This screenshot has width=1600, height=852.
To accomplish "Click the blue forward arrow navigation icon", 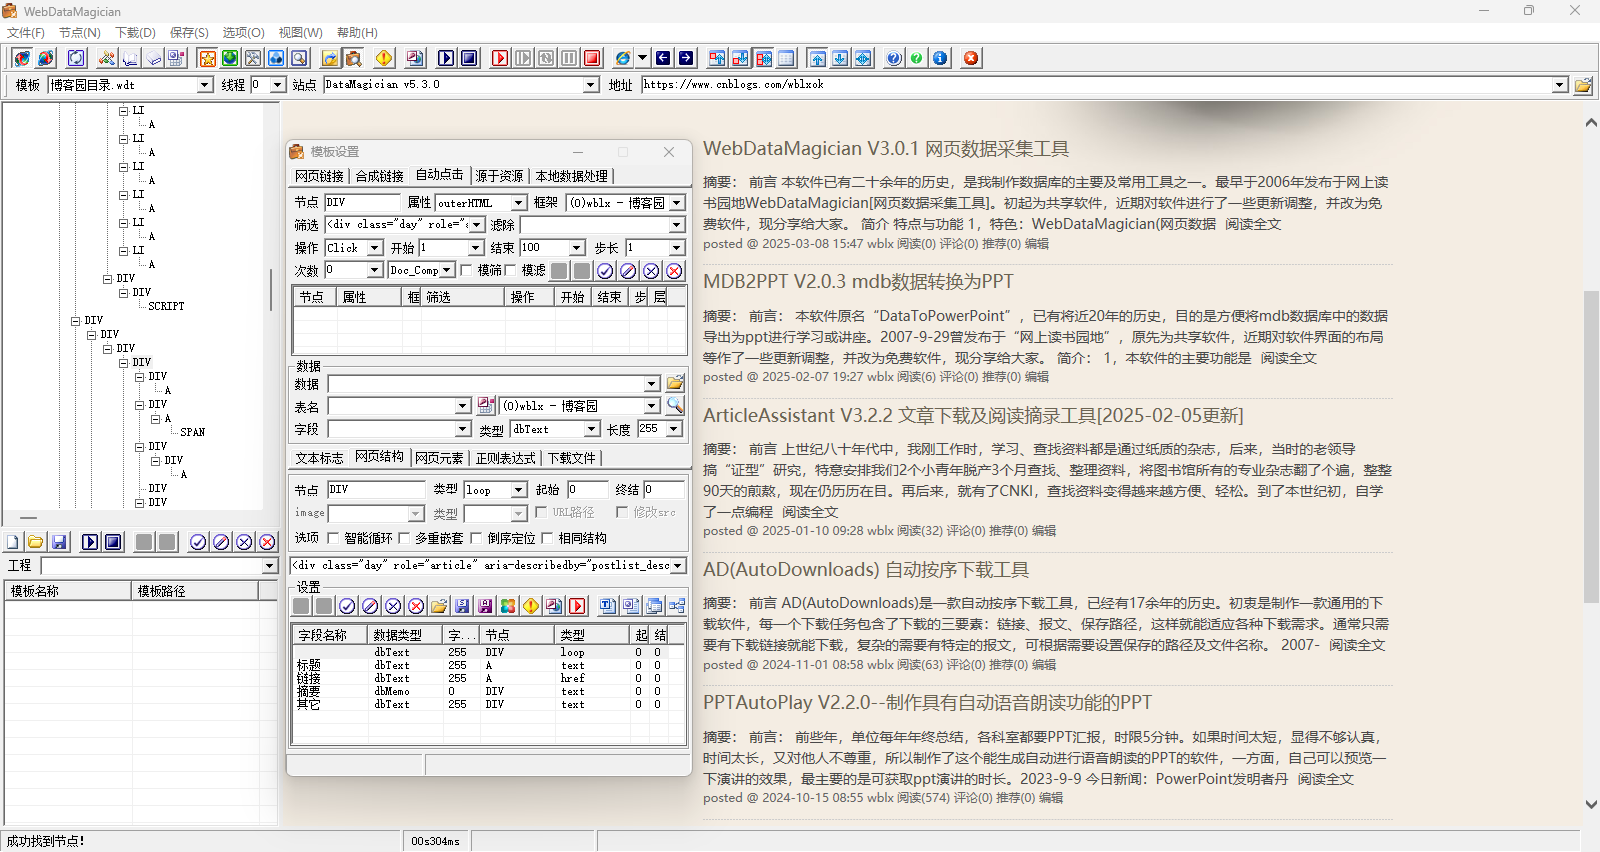I will point(686,58).
